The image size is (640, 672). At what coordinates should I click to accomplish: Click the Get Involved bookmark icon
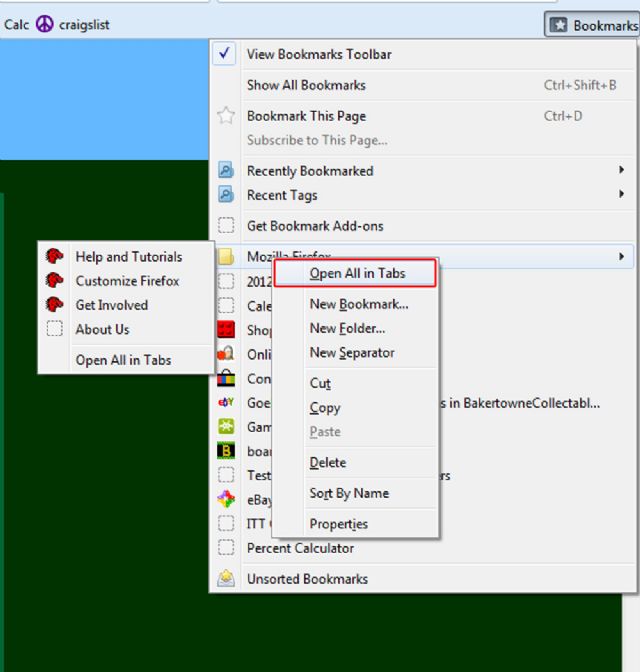[55, 305]
